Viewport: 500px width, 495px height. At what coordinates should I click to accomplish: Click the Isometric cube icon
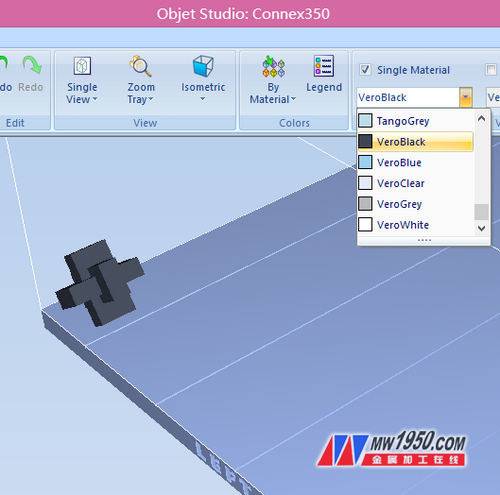(203, 66)
